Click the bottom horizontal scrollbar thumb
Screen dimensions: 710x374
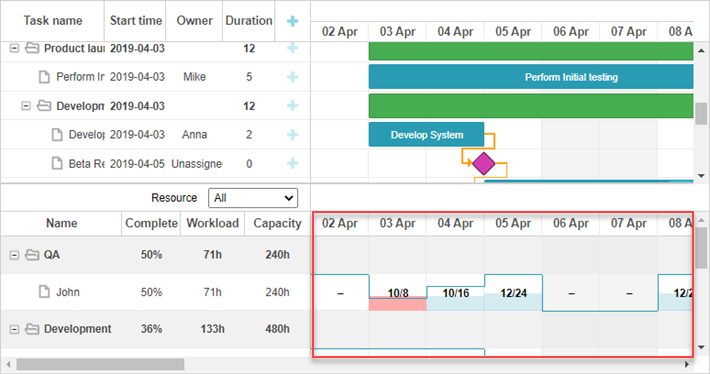click(x=101, y=364)
